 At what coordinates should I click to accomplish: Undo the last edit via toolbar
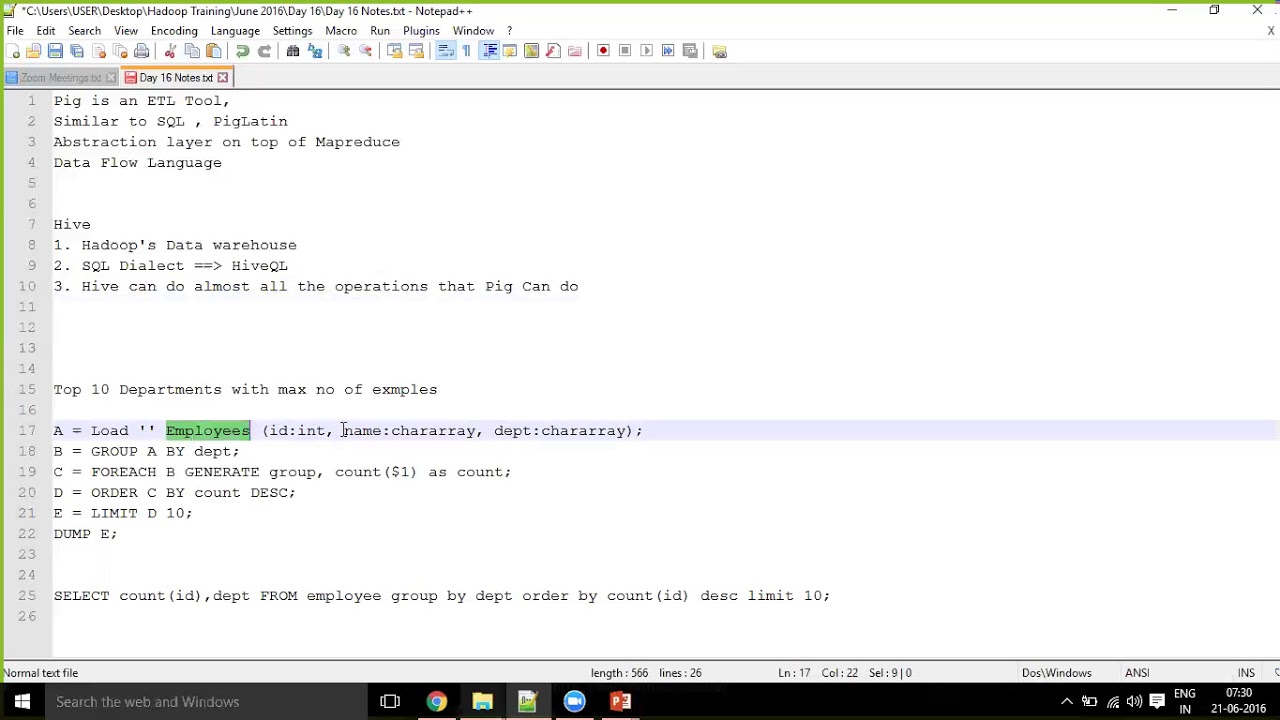point(242,51)
